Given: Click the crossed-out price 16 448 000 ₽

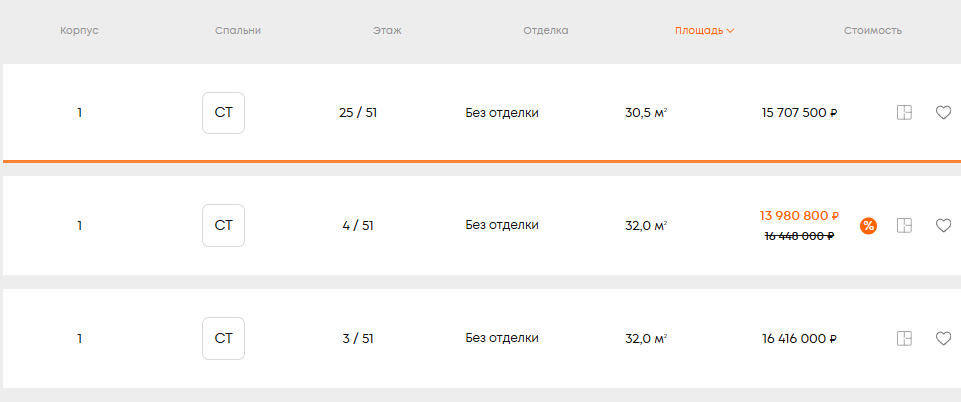Looking at the screenshot, I should click(x=799, y=236).
